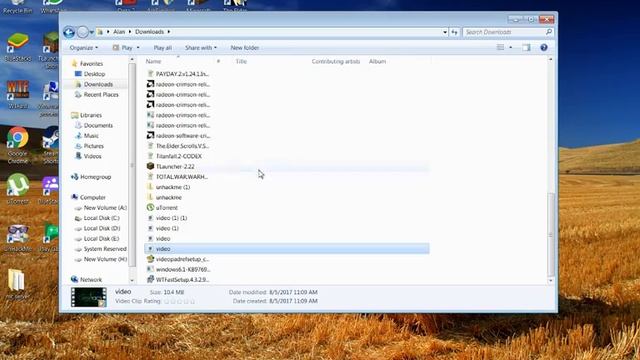Expand the view options dropdown arrow
The image size is (640, 360).
click(x=511, y=48)
